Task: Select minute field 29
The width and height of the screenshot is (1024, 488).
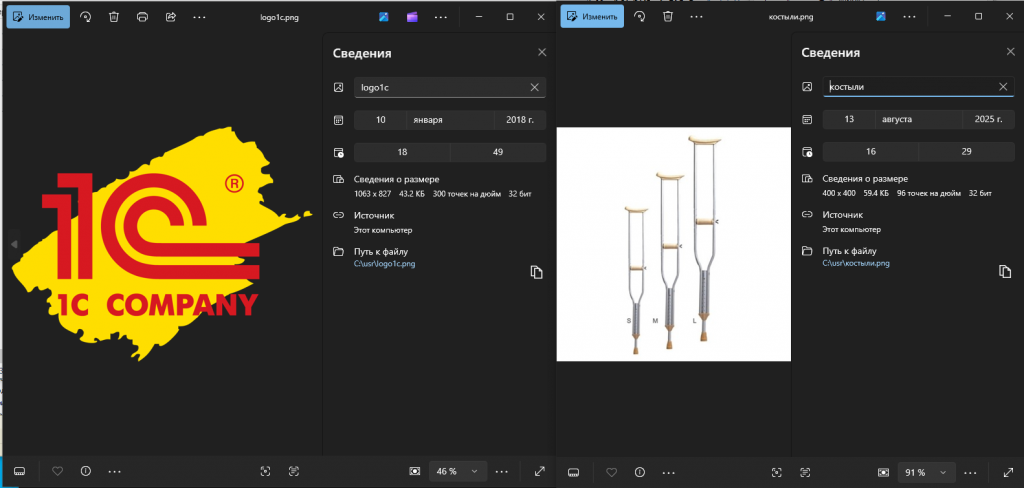Action: point(967,152)
